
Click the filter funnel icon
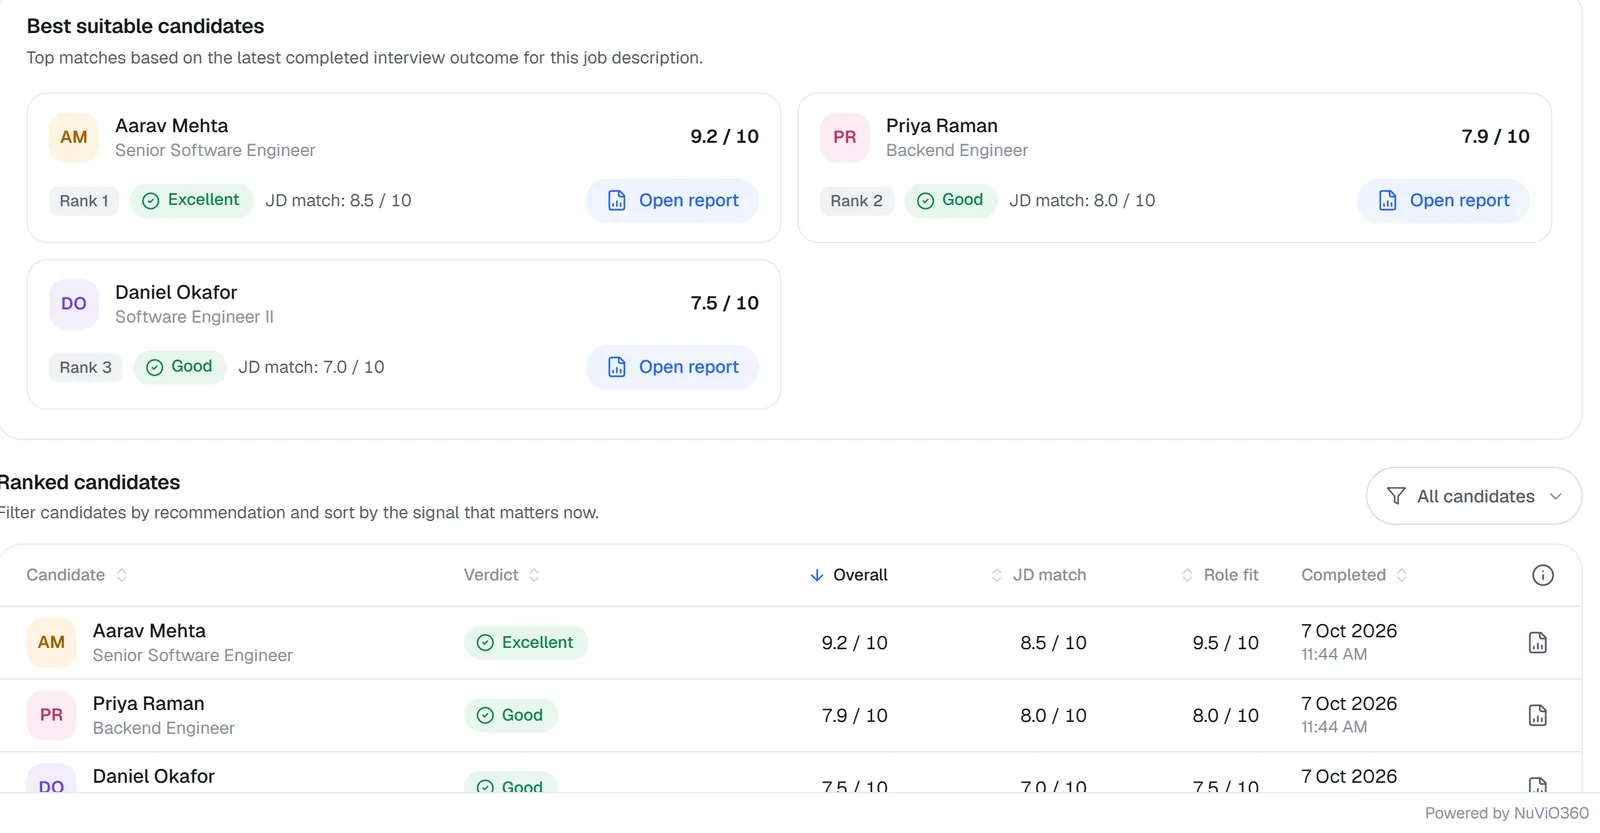coord(1396,496)
